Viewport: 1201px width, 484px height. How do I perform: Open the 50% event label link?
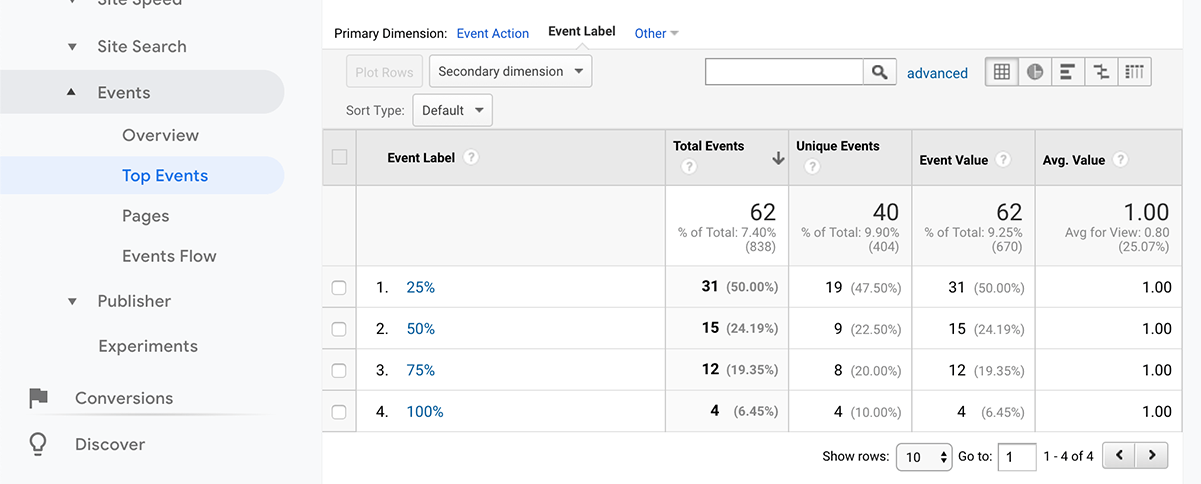pos(420,329)
